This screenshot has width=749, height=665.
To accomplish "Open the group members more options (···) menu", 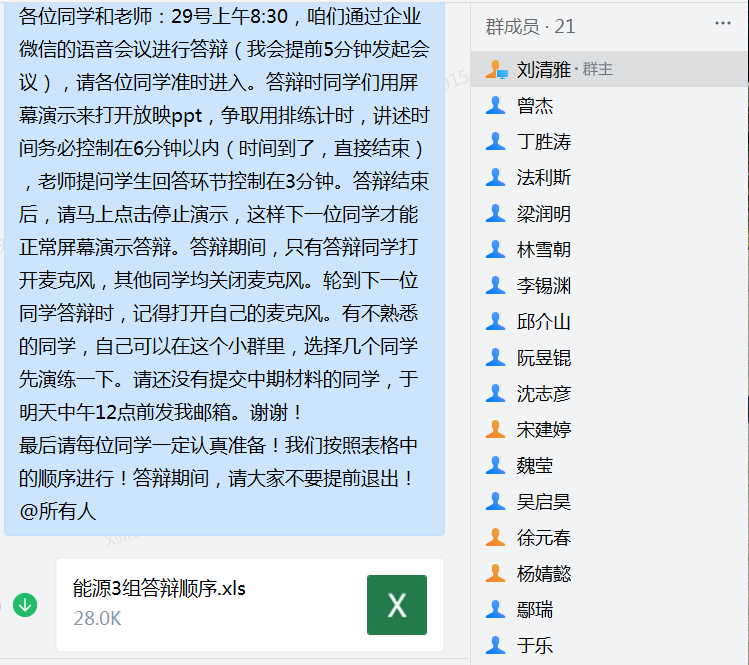I will pyautogui.click(x=723, y=24).
